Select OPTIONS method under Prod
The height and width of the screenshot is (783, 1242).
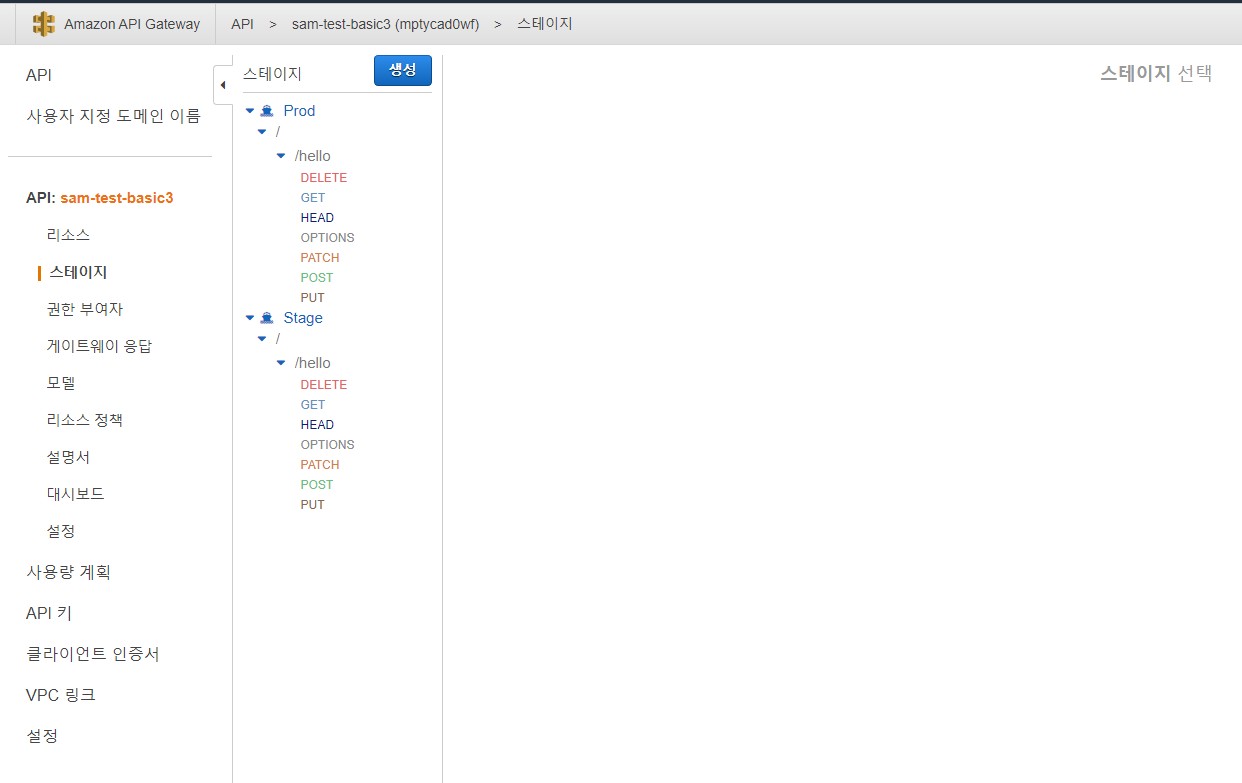pyautogui.click(x=328, y=238)
